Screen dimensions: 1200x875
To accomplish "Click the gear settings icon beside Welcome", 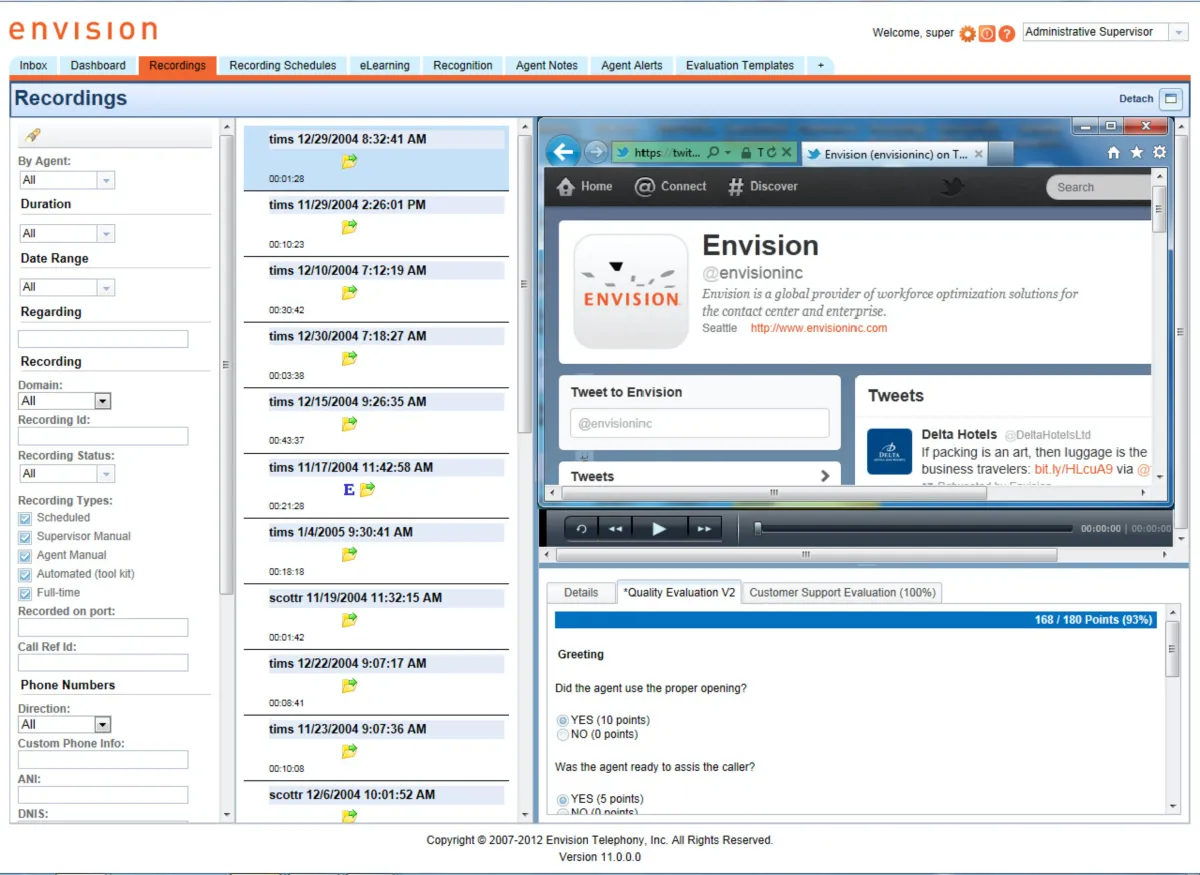I will [967, 33].
